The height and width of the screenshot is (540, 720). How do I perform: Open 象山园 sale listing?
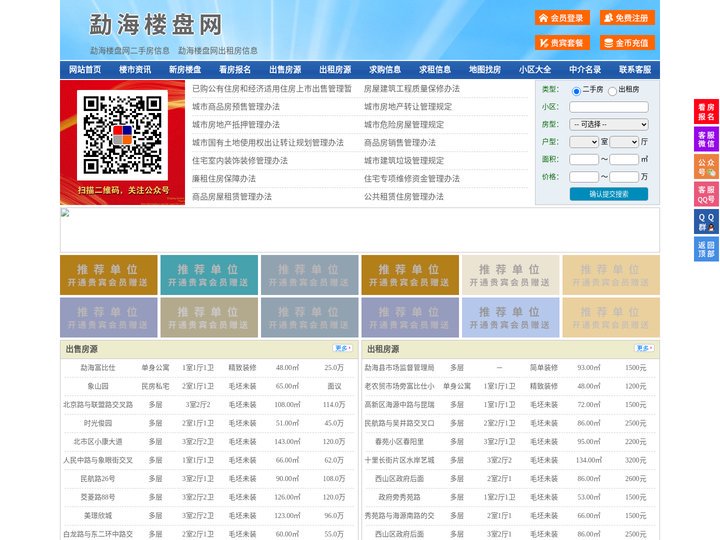click(x=98, y=386)
